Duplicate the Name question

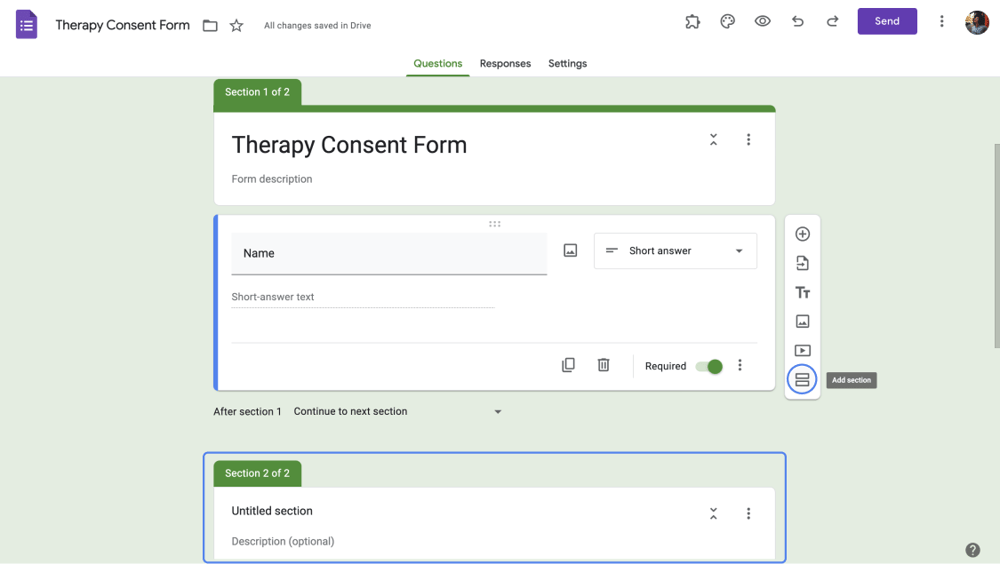[568, 365]
